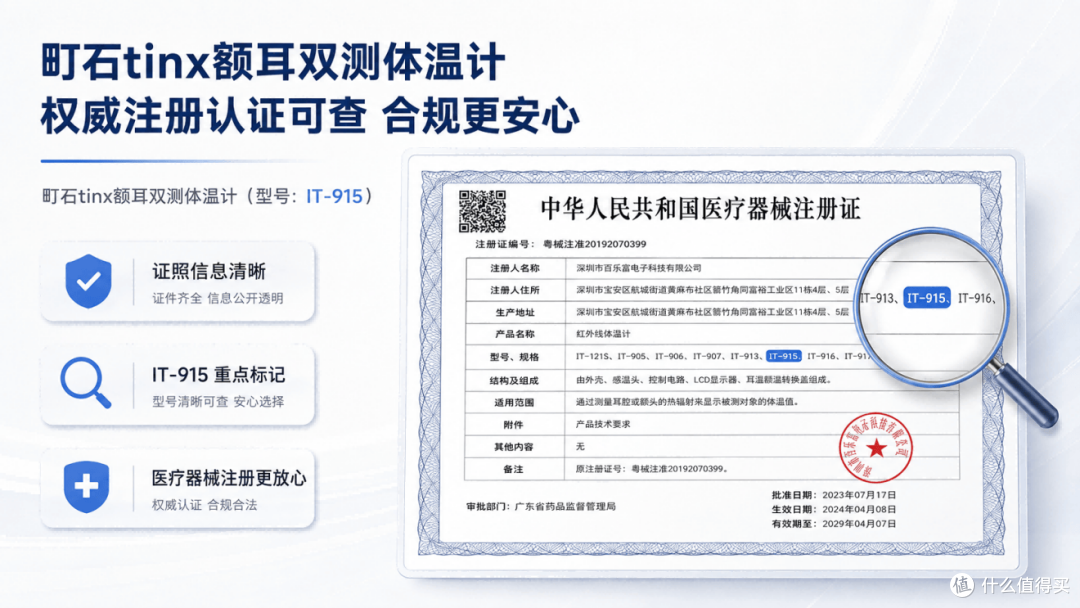Click the blue checkmark shield icon

coord(88,281)
